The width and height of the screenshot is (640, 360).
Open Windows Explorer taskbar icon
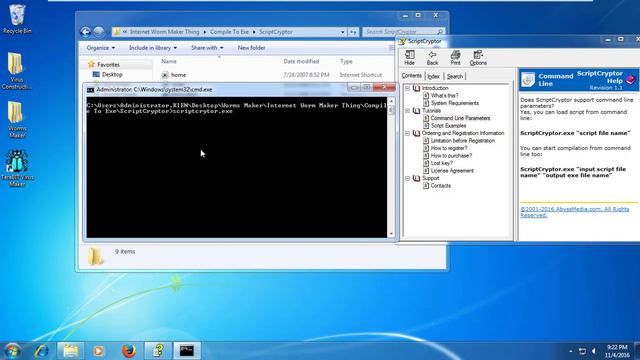70,351
